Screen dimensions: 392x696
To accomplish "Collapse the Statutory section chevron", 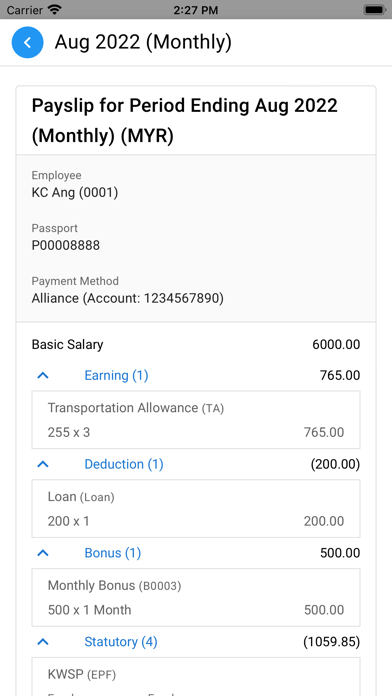I will (43, 642).
